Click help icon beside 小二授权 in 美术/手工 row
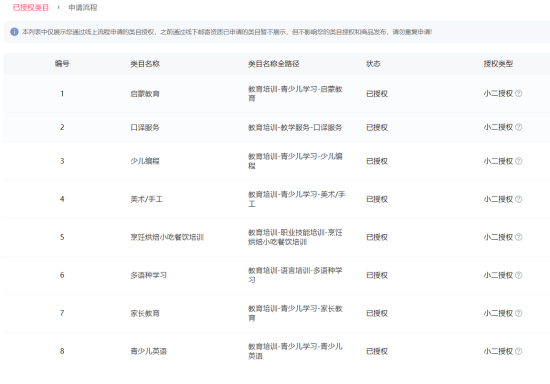The height and width of the screenshot is (384, 550). (518, 199)
